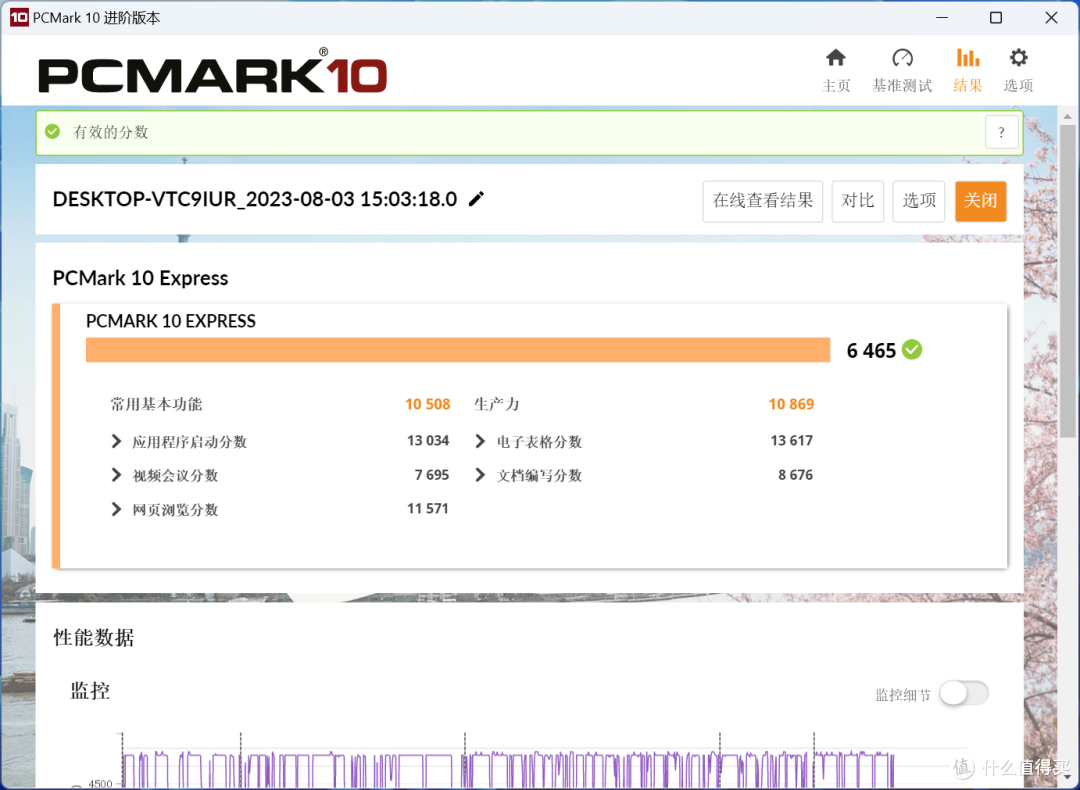The image size is (1080, 790).
Task: Click the 选项 button beside 对比
Action: click(x=919, y=201)
